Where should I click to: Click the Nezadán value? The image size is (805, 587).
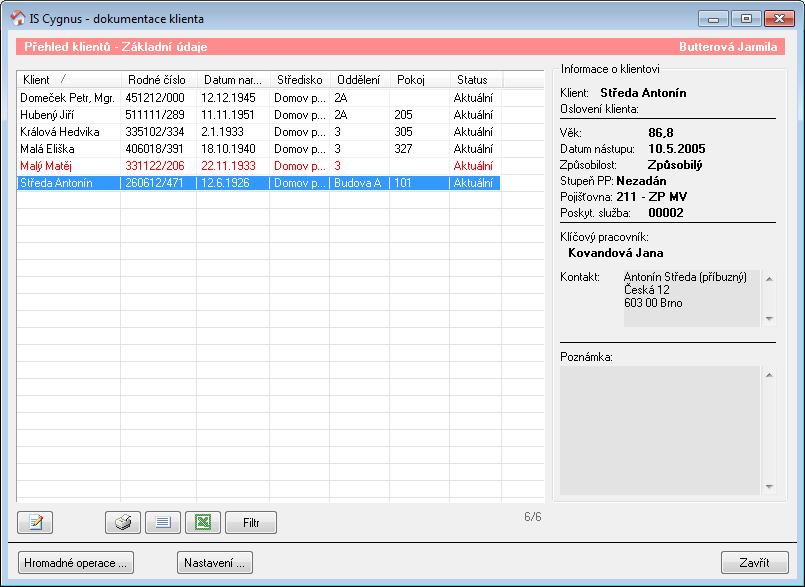pos(641,181)
